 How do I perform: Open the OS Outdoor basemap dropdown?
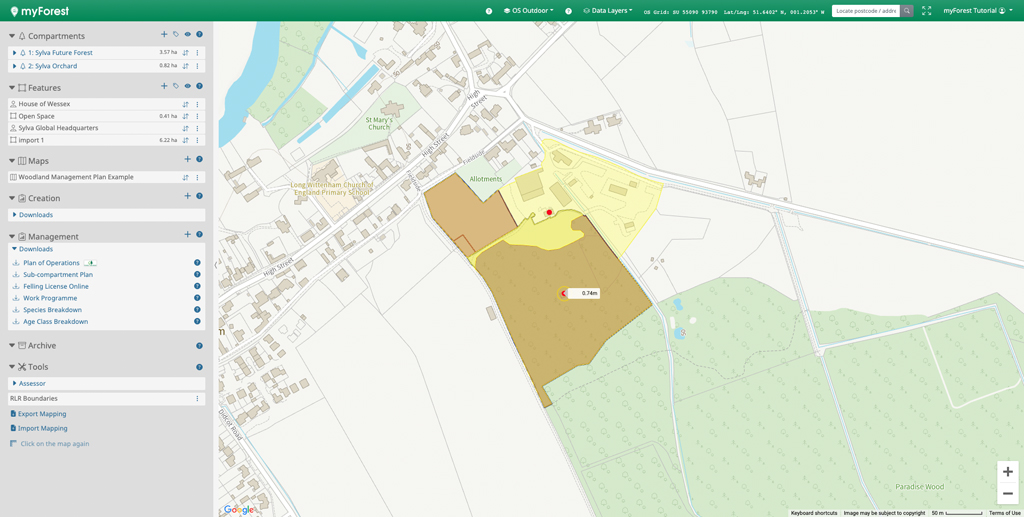[530, 11]
